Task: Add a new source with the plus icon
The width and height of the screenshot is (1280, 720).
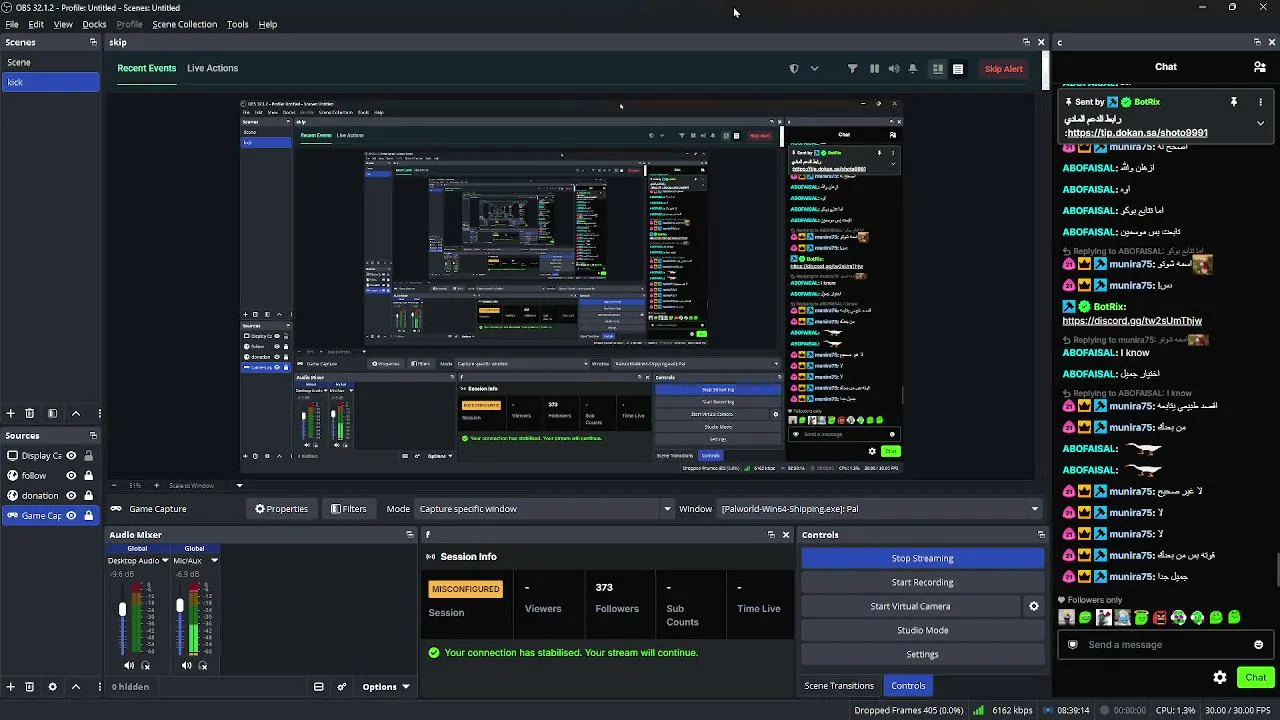Action: click(10, 687)
